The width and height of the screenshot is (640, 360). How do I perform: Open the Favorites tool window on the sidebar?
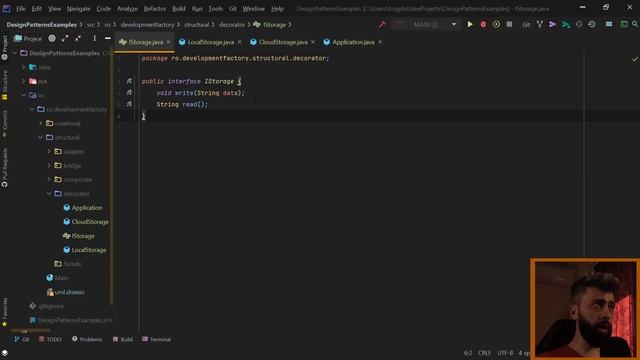[4, 312]
